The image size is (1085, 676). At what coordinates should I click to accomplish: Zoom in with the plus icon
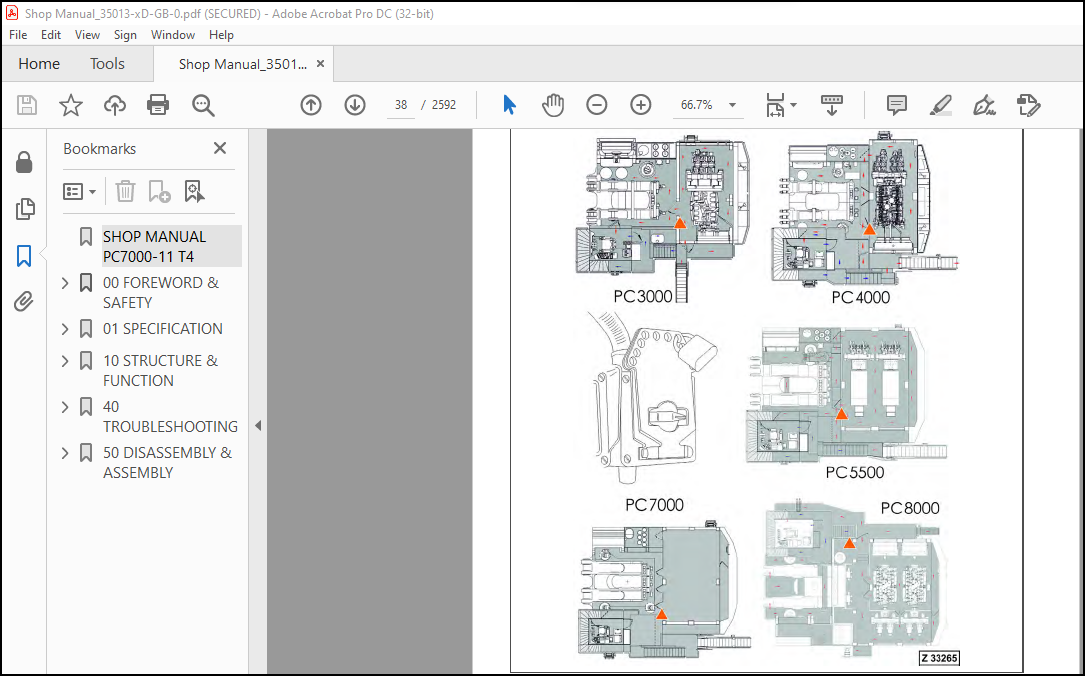point(641,105)
